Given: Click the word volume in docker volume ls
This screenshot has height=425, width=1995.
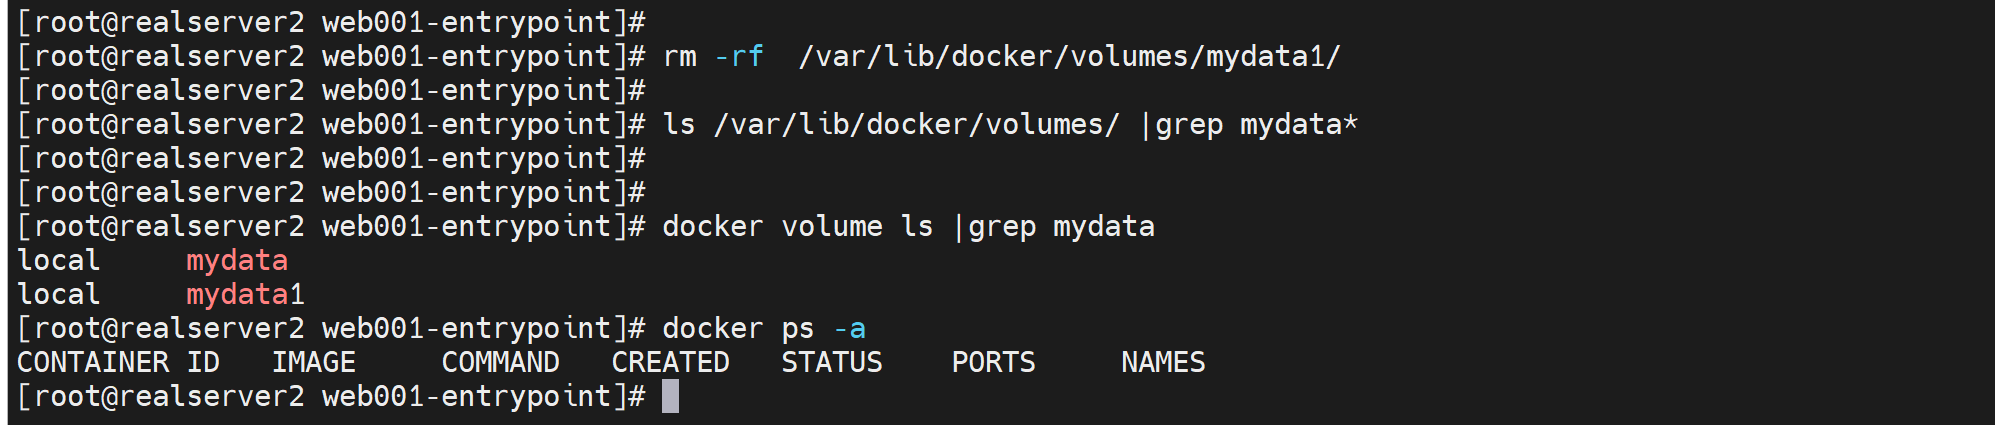Looking at the screenshot, I should (831, 226).
